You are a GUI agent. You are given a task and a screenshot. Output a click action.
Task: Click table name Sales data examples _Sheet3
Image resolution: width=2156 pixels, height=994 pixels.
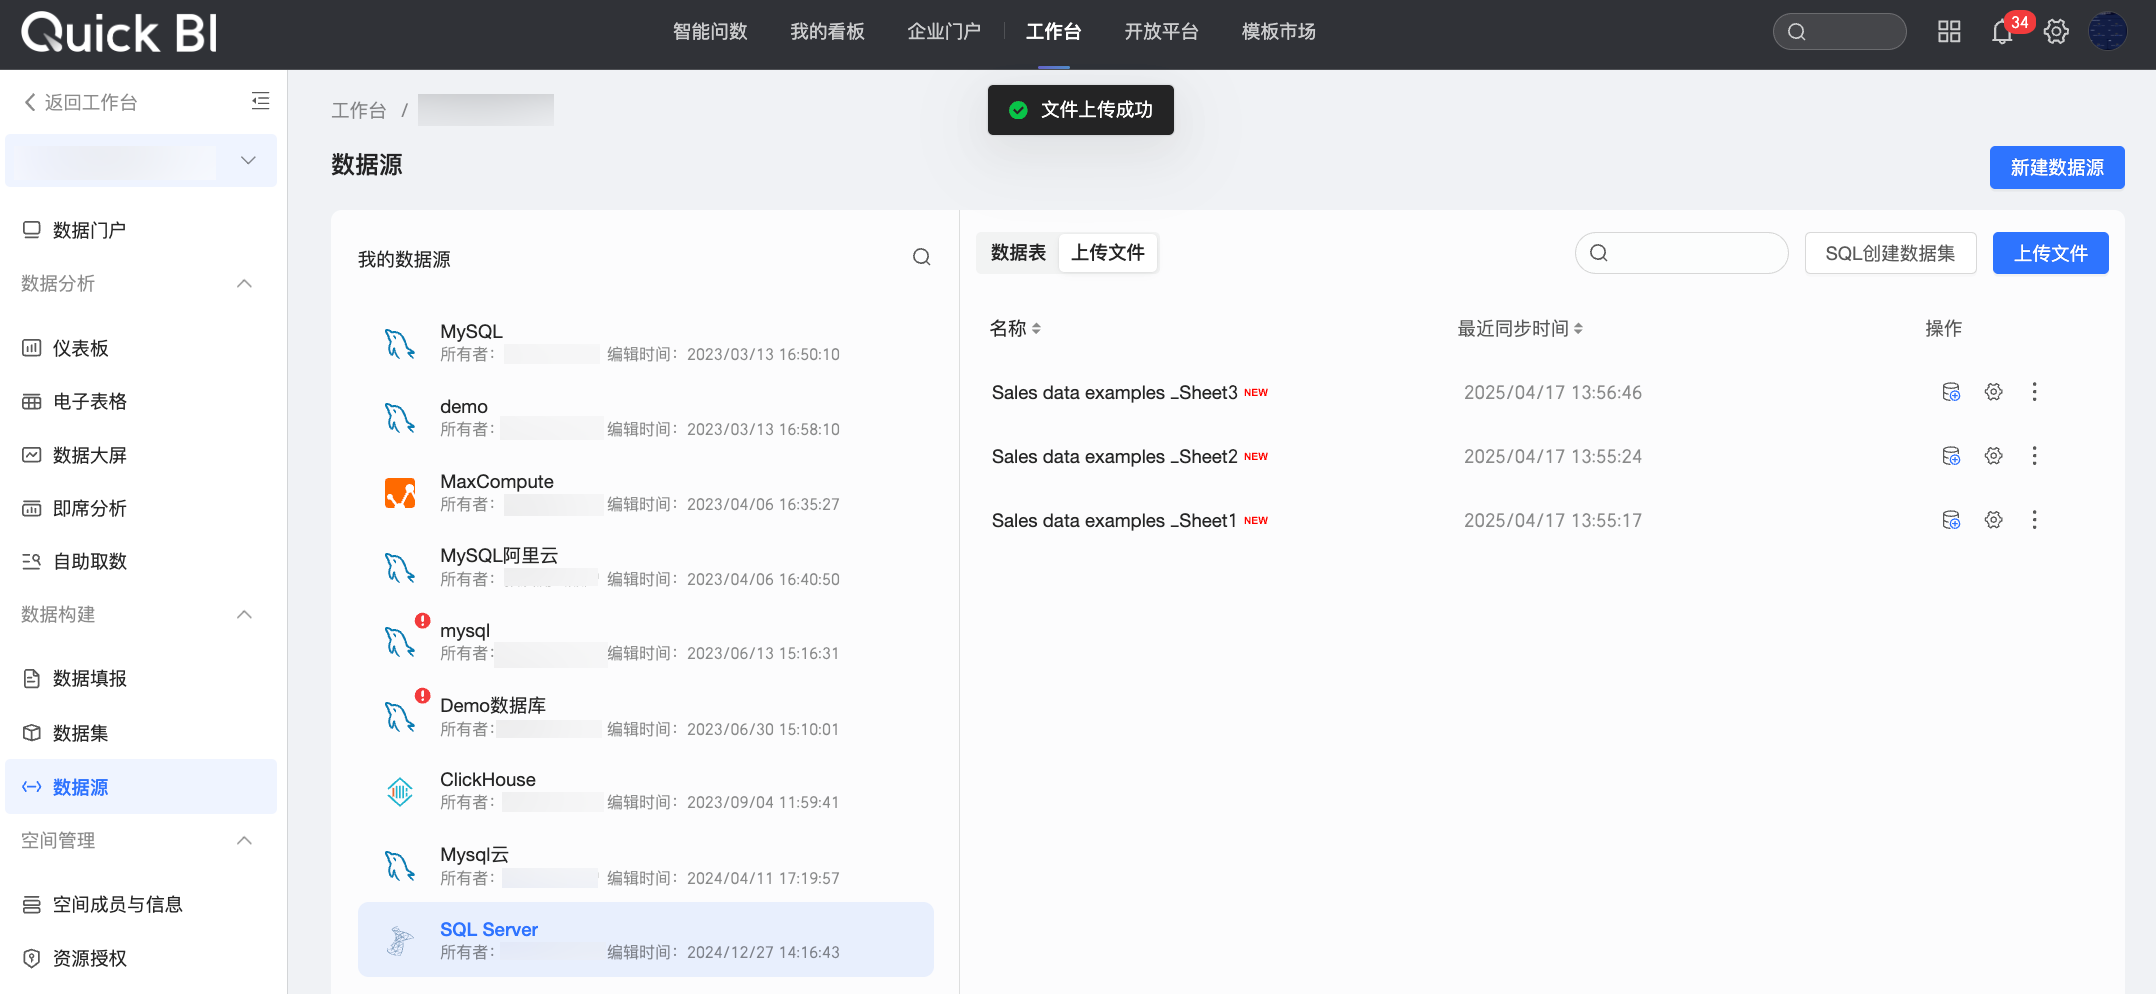[1114, 393]
